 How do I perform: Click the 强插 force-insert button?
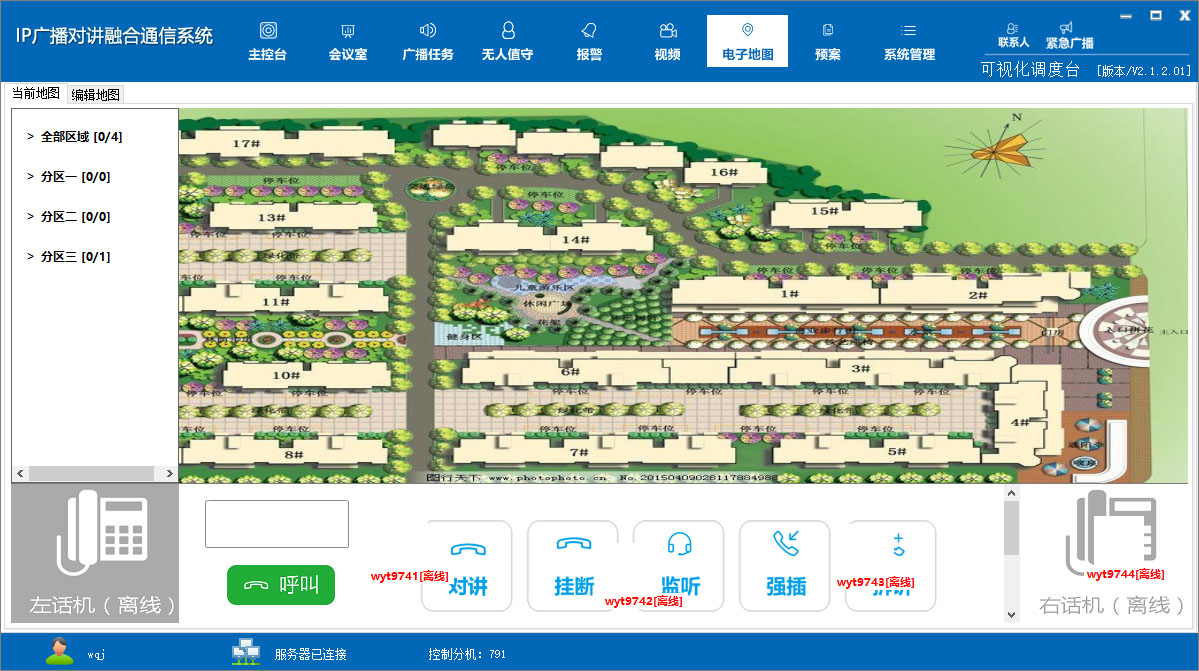point(785,566)
